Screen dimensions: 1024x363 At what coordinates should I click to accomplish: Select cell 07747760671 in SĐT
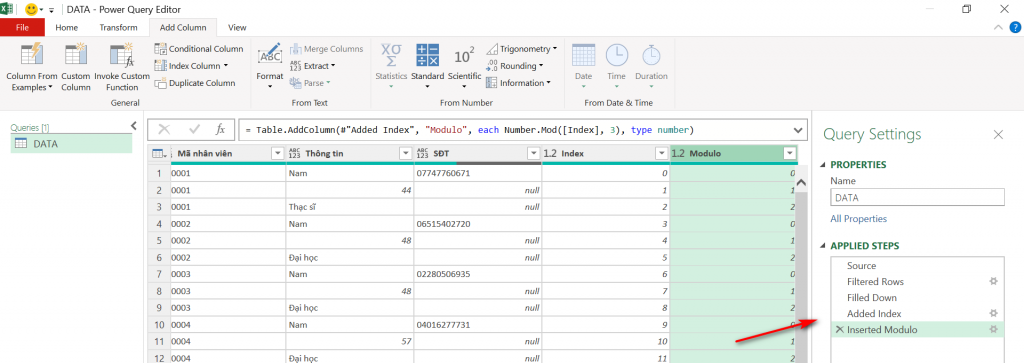[x=477, y=174]
